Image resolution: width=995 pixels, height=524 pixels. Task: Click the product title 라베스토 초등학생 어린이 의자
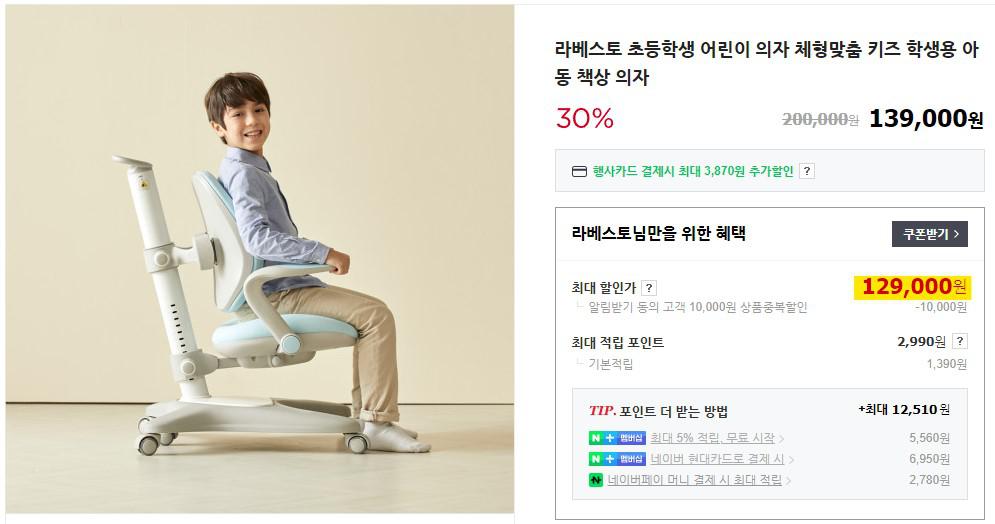coord(767,63)
